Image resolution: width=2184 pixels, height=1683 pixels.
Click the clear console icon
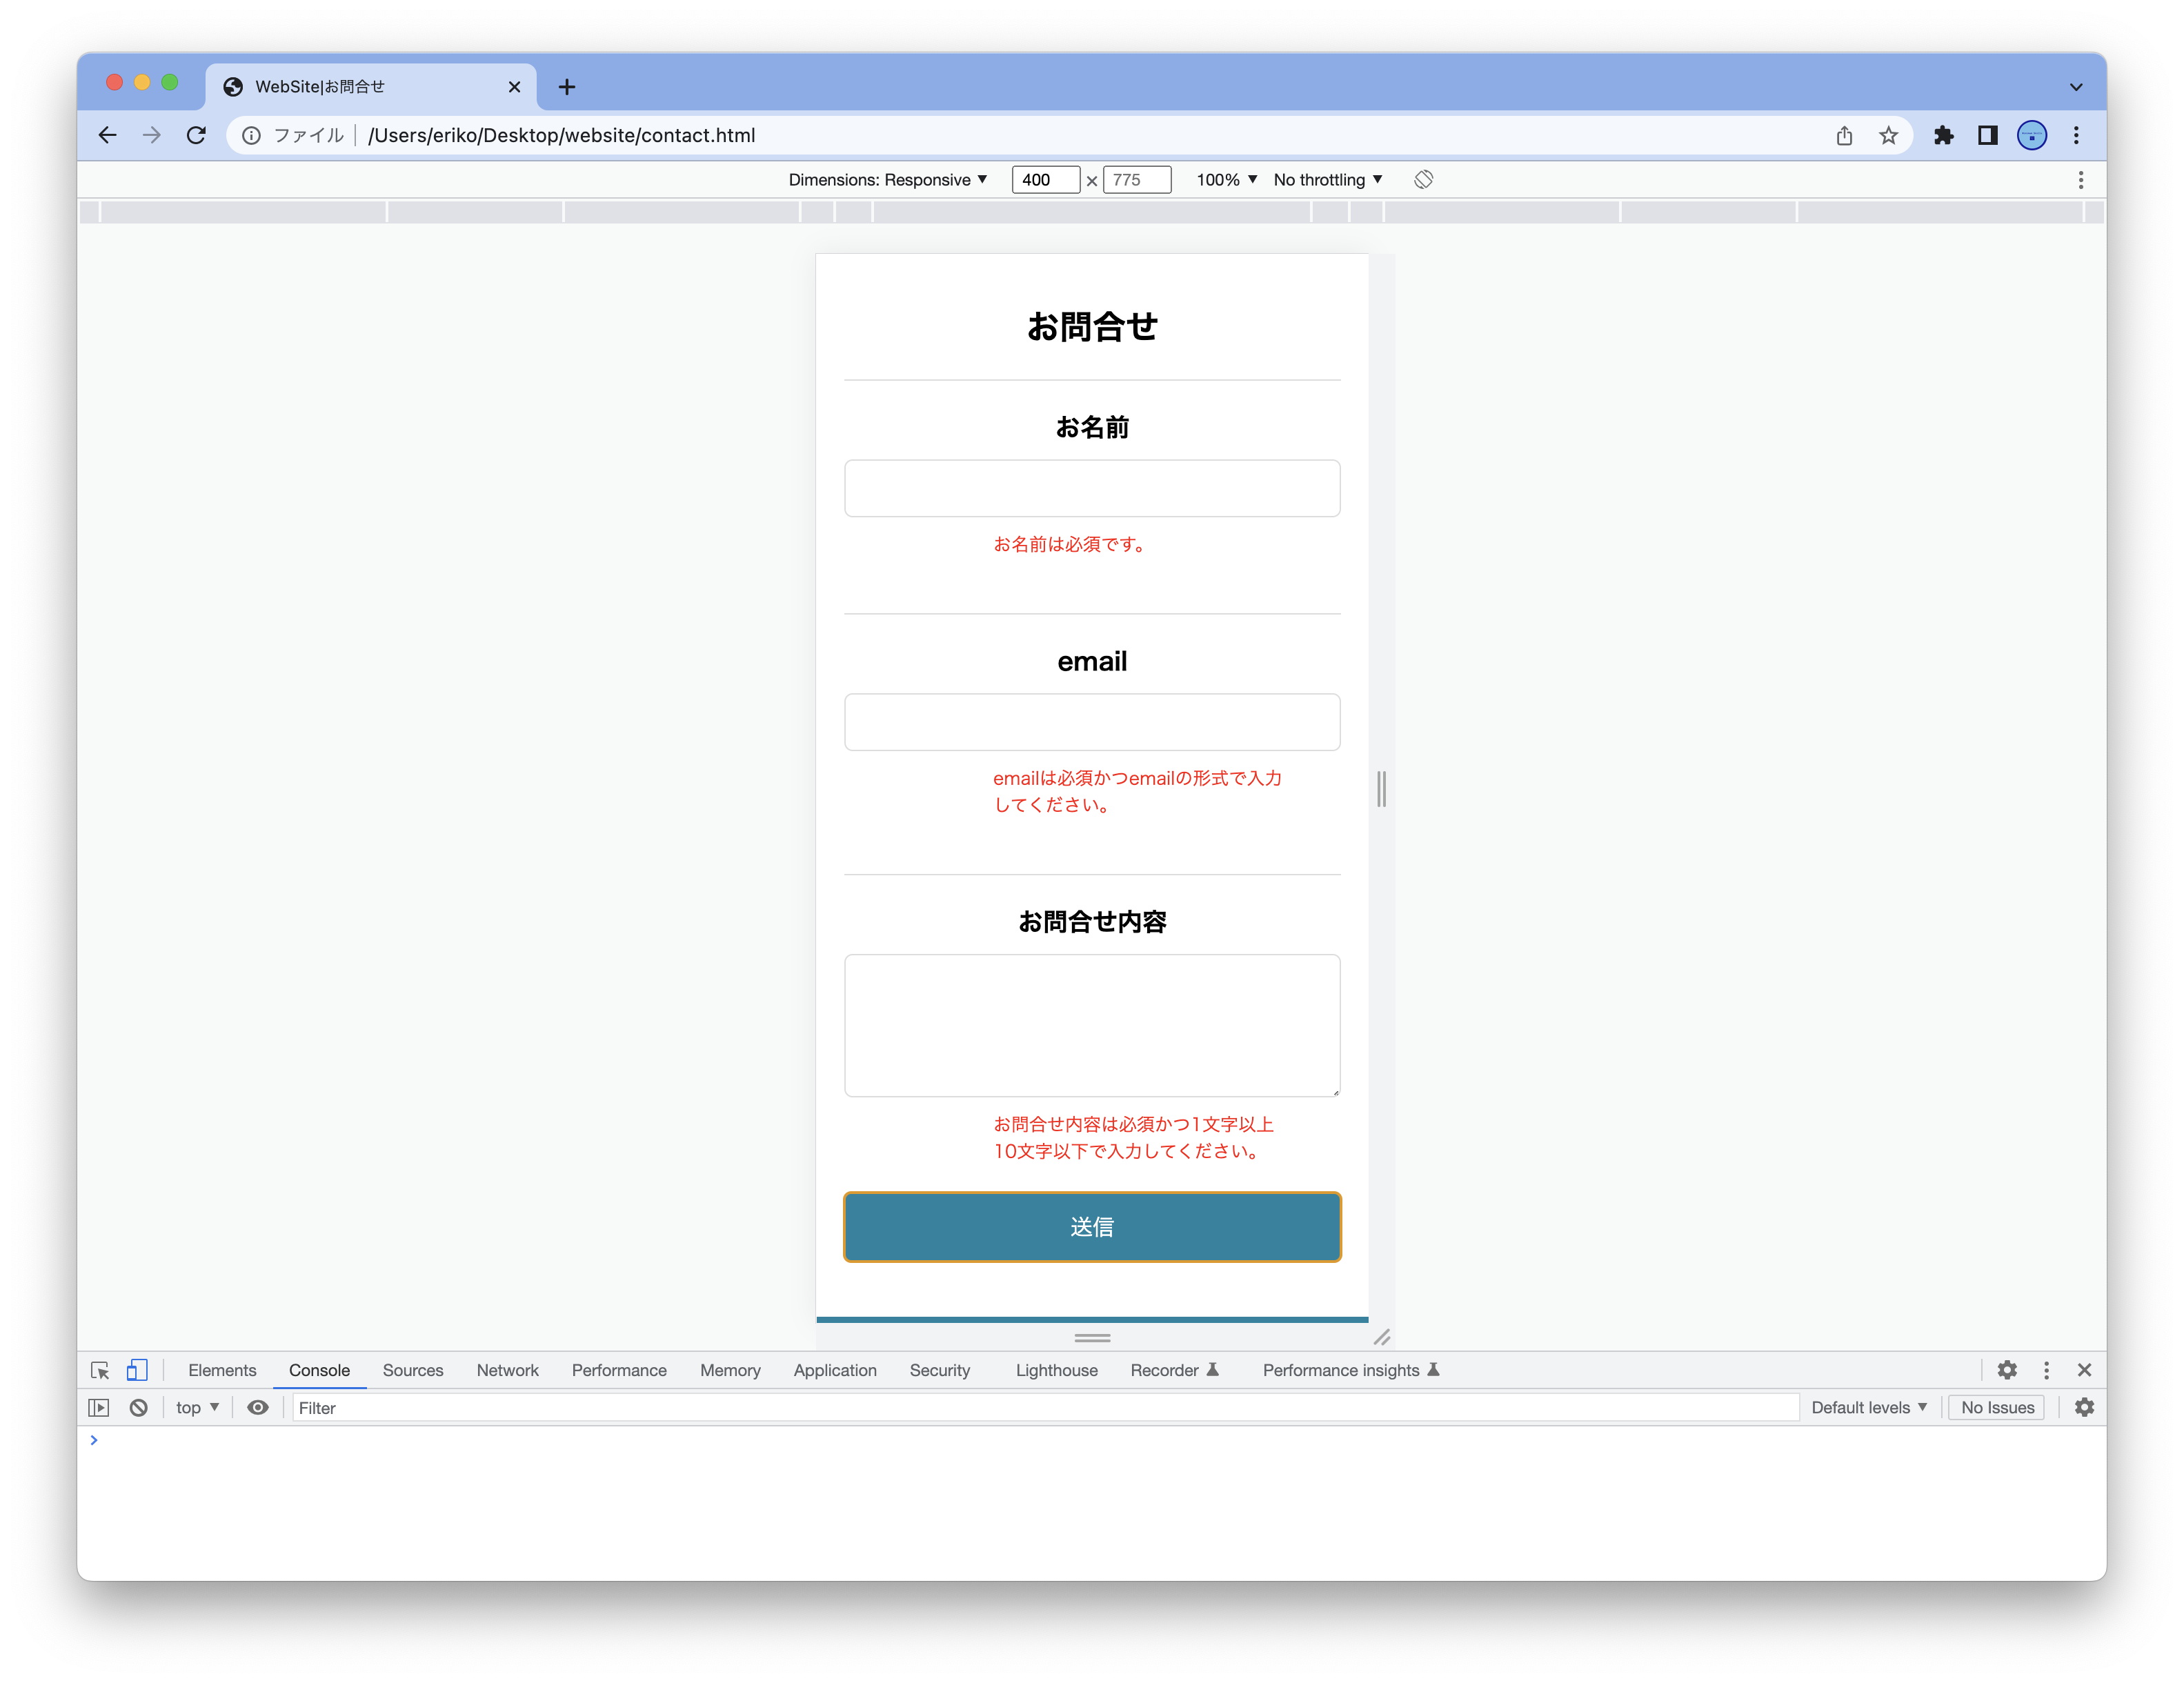point(139,1408)
